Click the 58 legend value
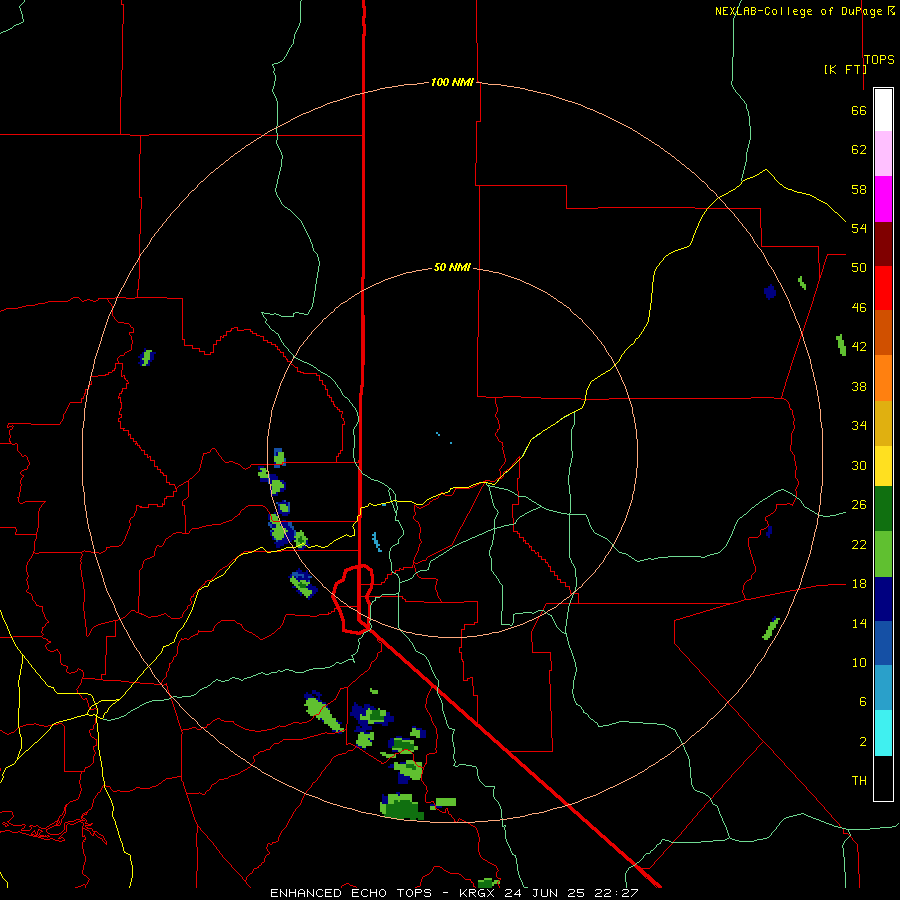This screenshot has width=900, height=900. [x=859, y=189]
